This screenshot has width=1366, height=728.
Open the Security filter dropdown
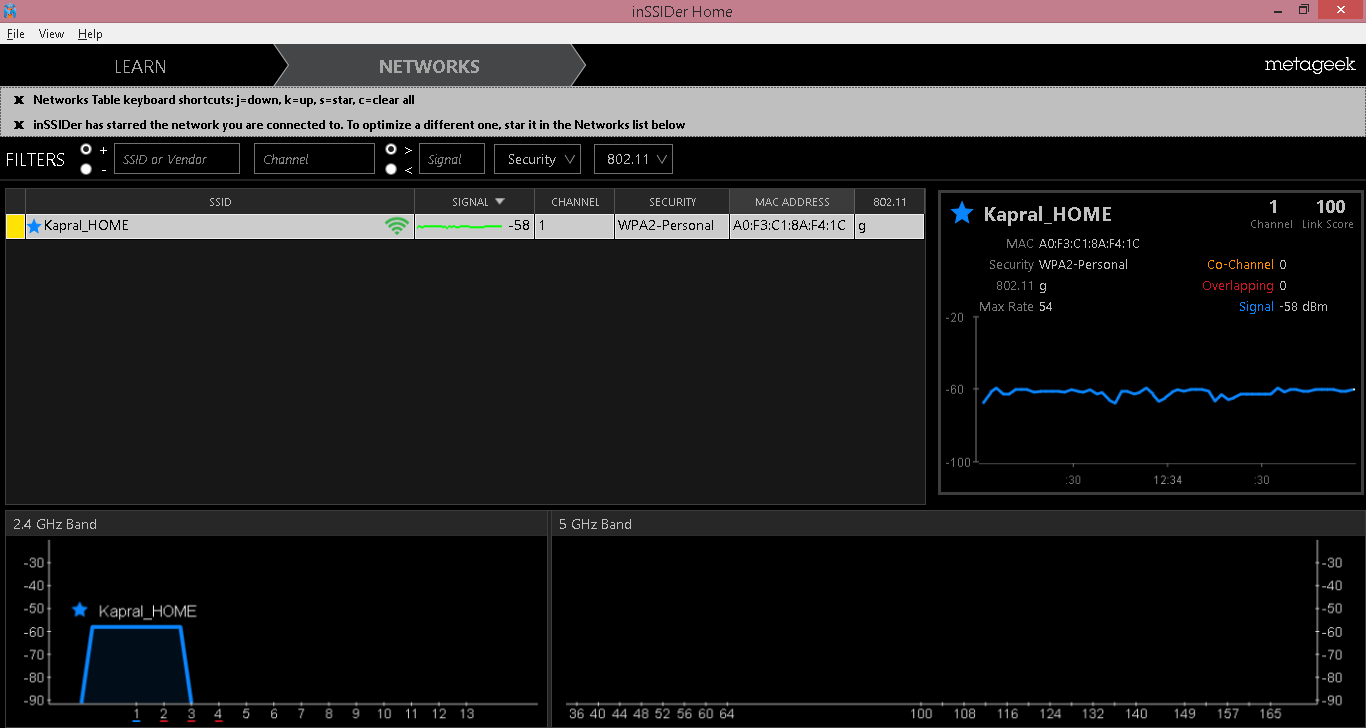pyautogui.click(x=537, y=159)
